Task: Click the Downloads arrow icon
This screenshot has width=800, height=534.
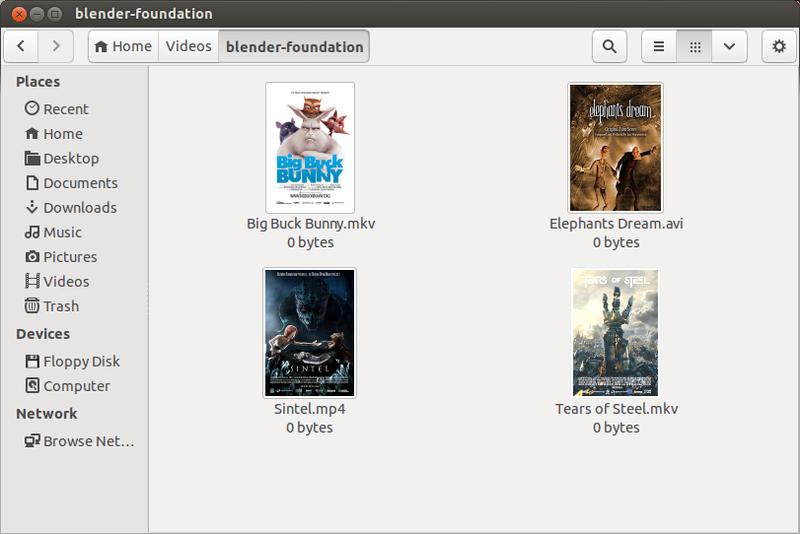Action: [x=32, y=207]
